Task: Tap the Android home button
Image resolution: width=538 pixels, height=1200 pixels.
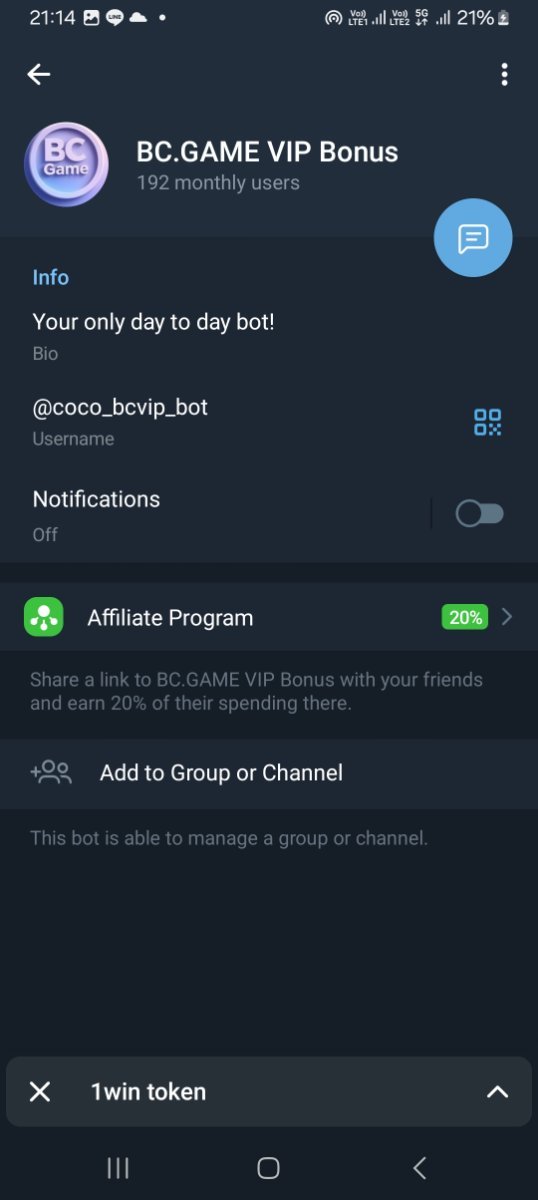Action: [x=268, y=1167]
